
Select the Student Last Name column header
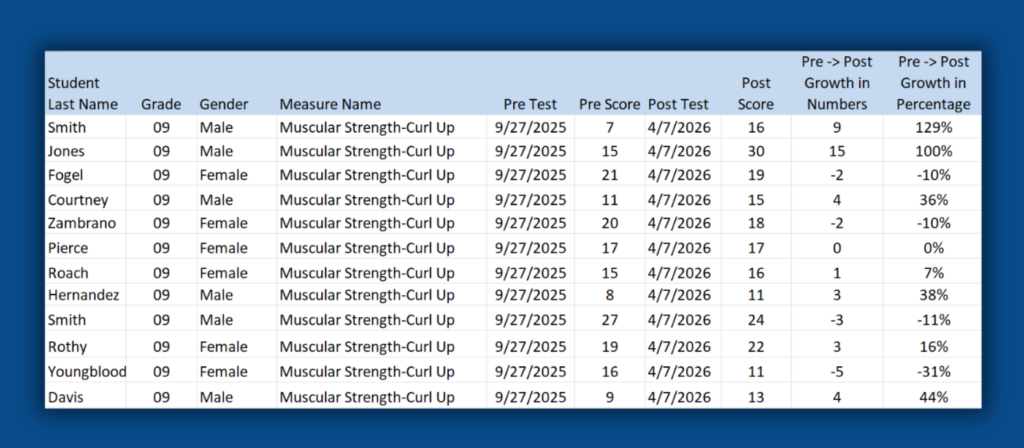tap(83, 93)
